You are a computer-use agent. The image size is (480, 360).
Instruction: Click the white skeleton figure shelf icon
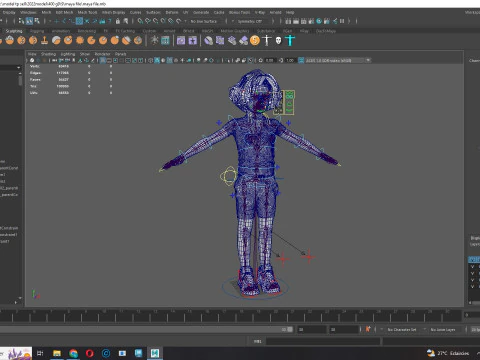tap(267, 40)
